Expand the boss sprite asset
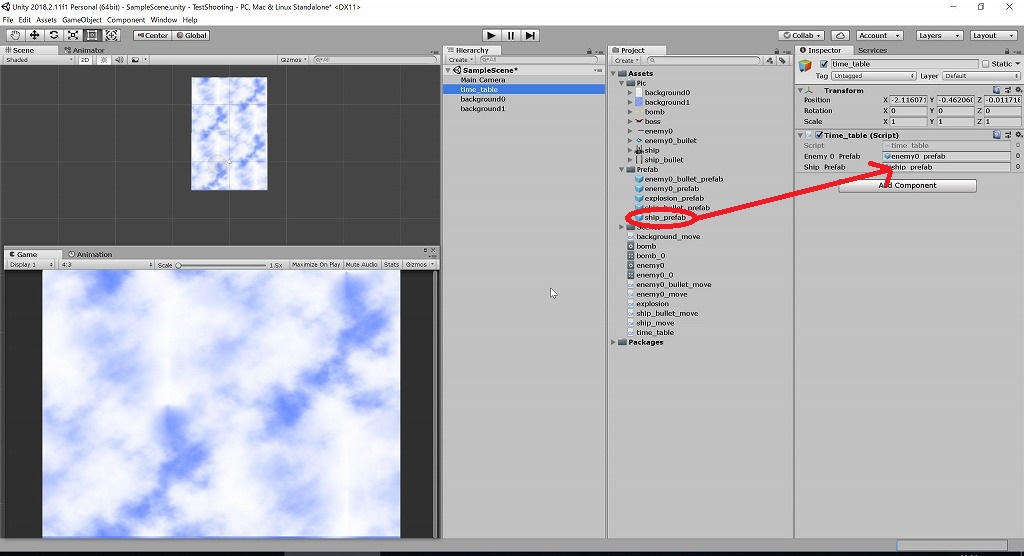Image resolution: width=1024 pixels, height=556 pixels. (630, 122)
